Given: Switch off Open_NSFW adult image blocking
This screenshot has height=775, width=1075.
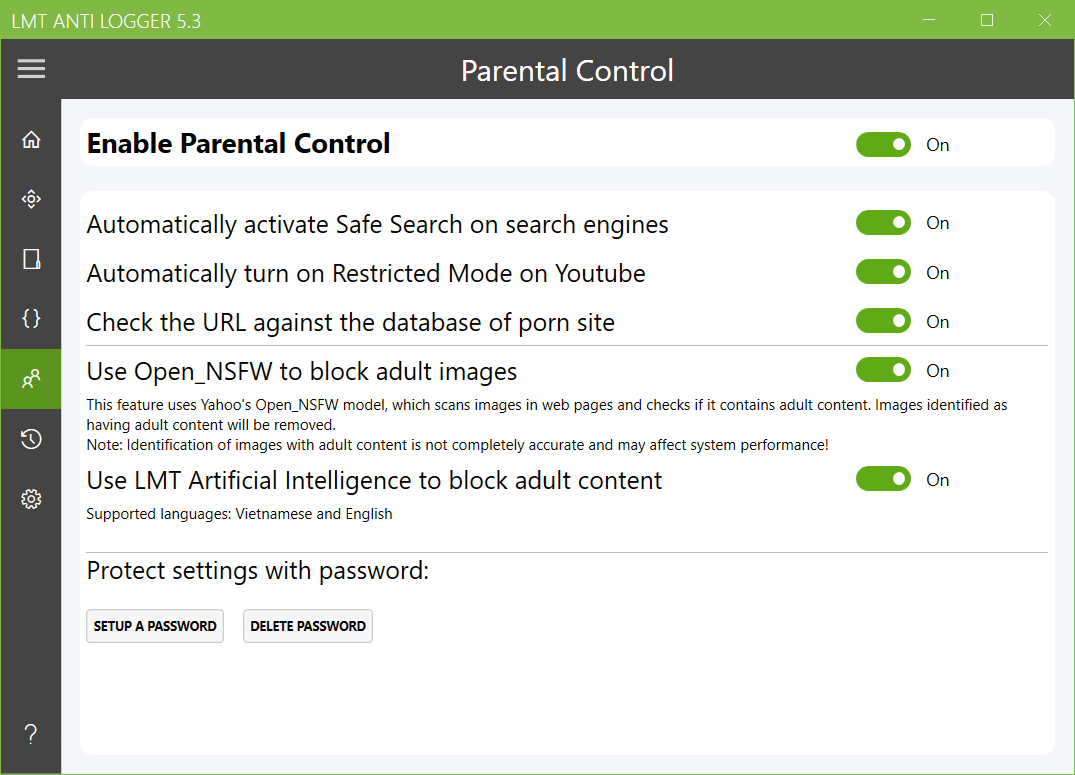Looking at the screenshot, I should (883, 370).
